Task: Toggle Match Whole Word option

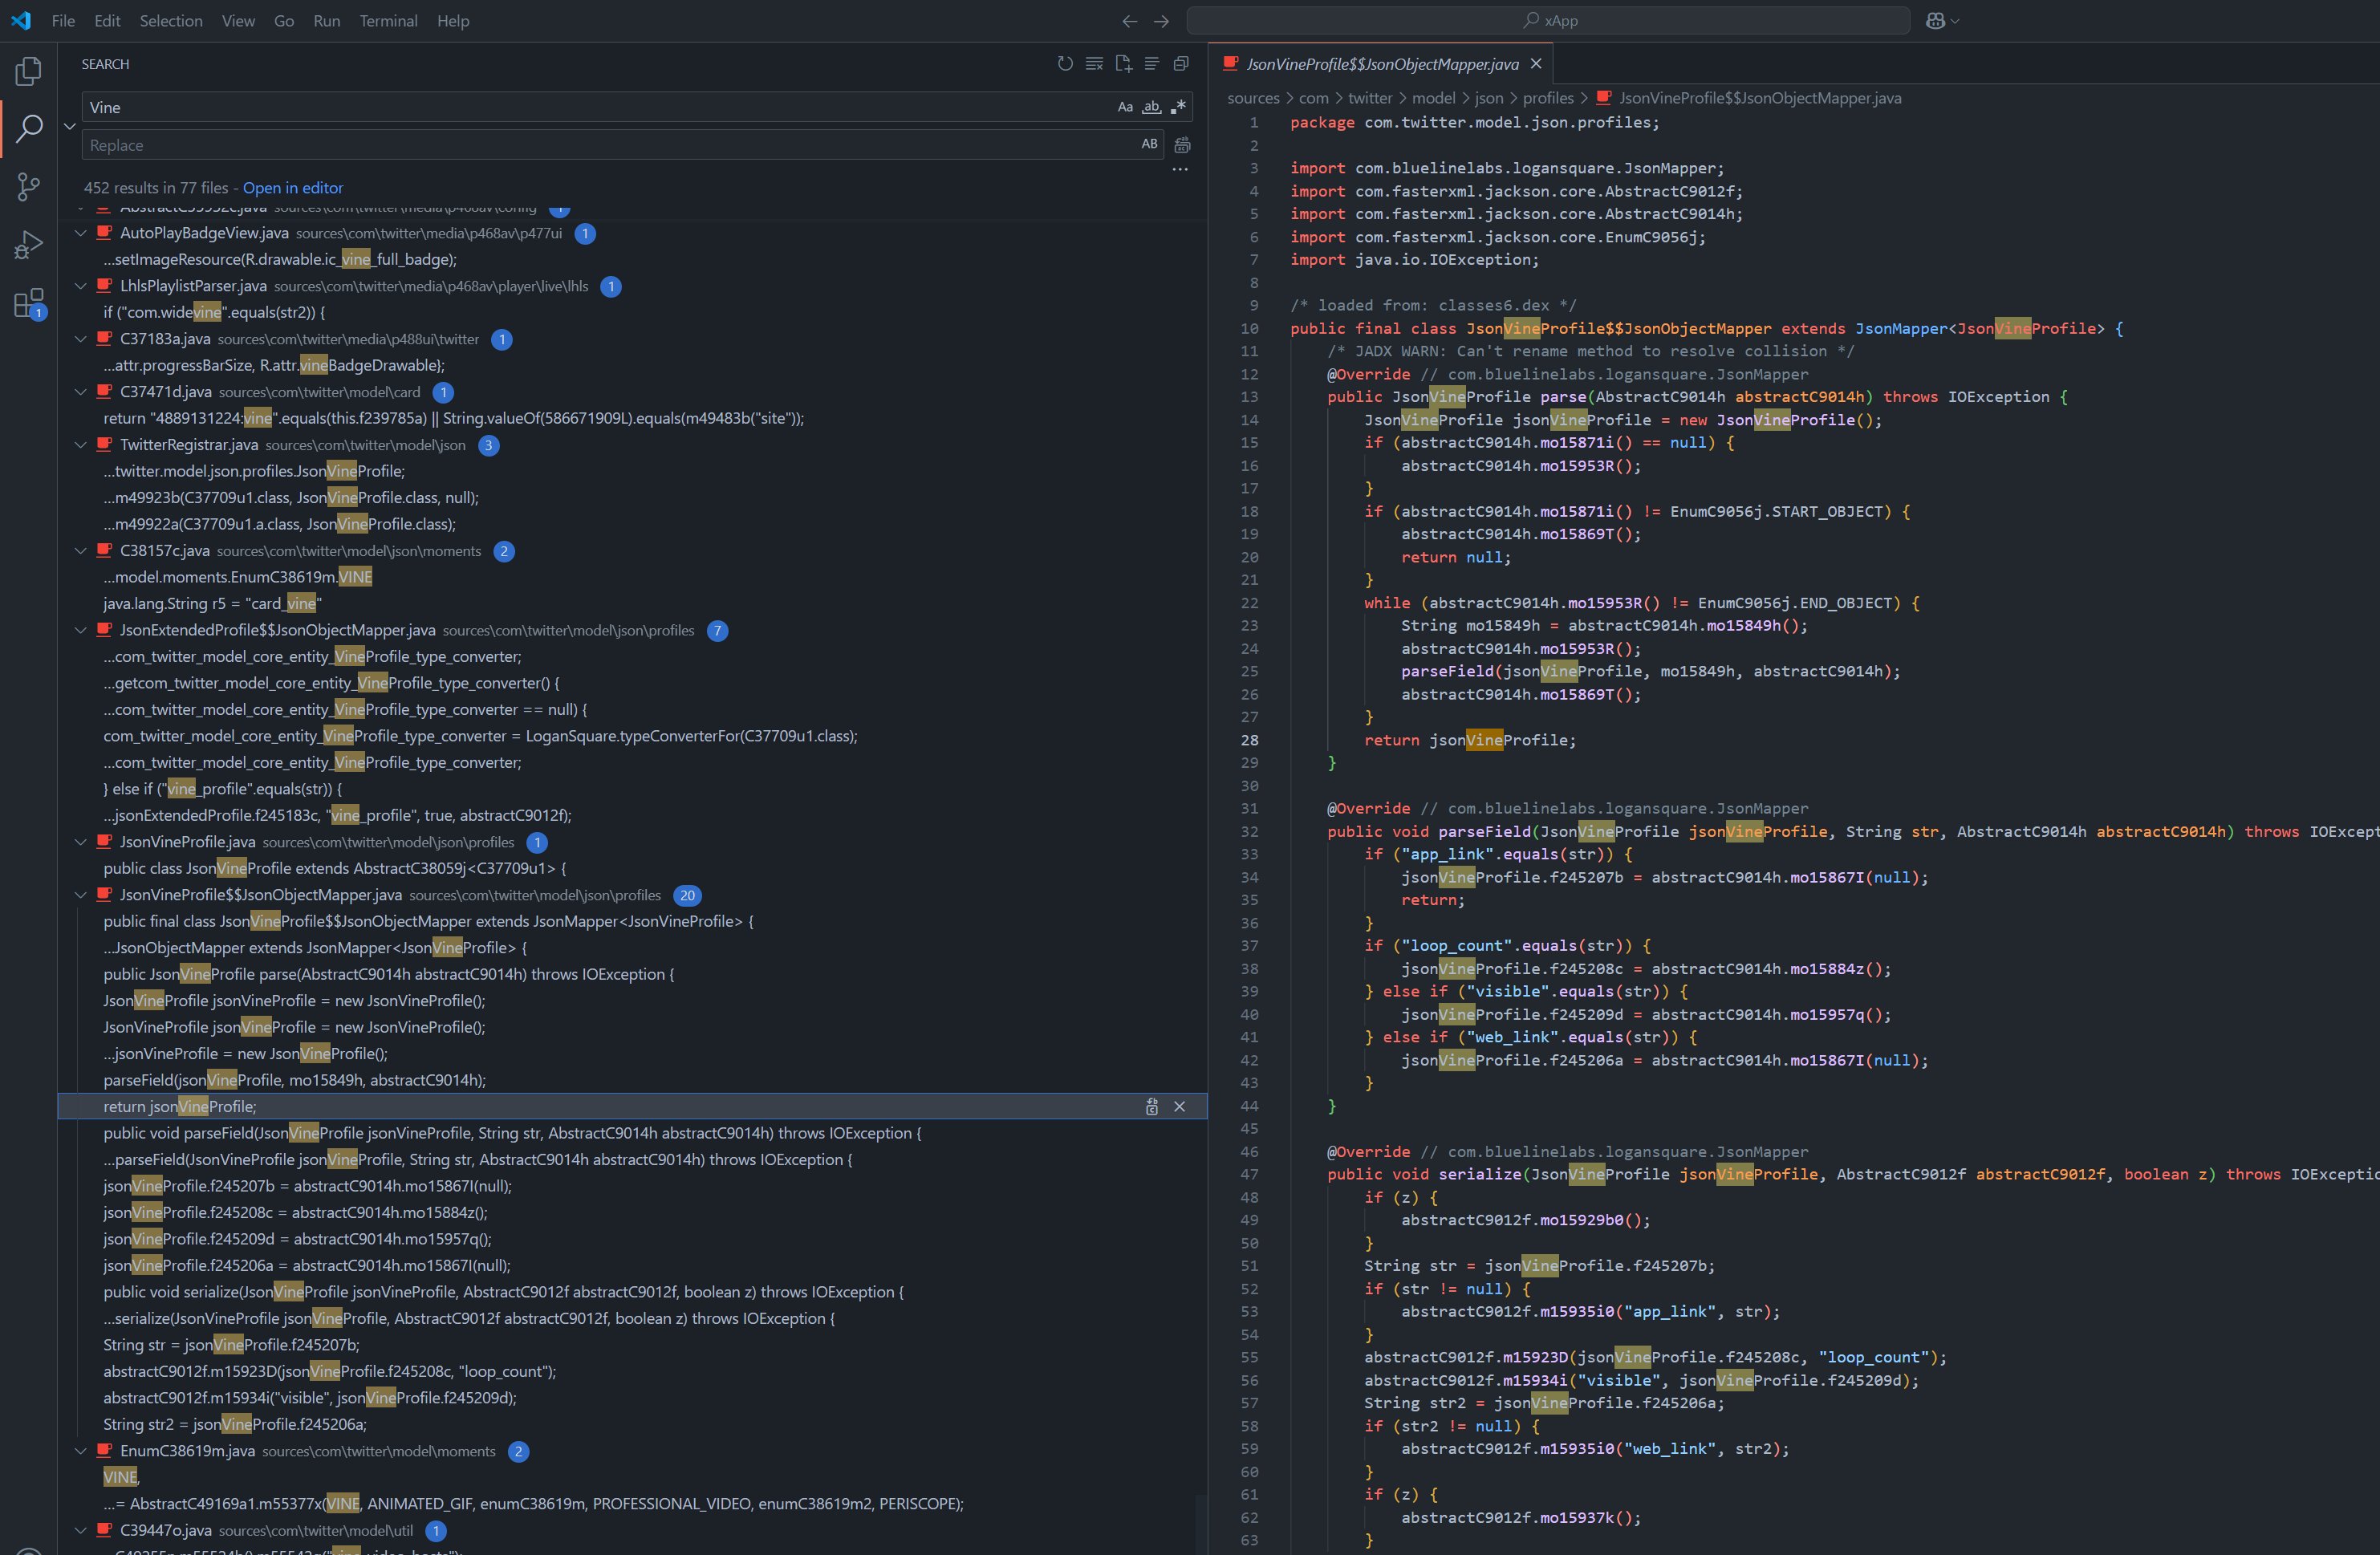Action: click(1152, 107)
